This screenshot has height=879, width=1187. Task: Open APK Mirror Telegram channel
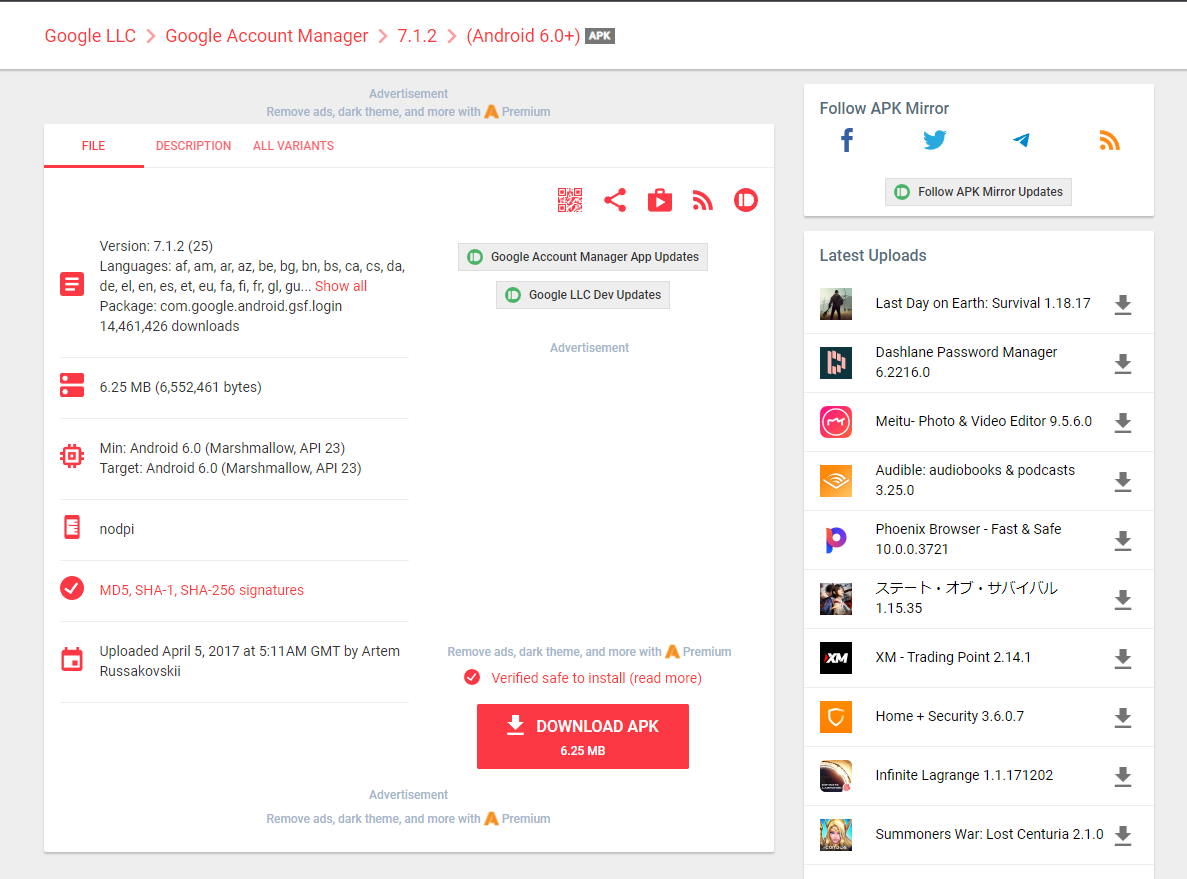pos(1021,140)
